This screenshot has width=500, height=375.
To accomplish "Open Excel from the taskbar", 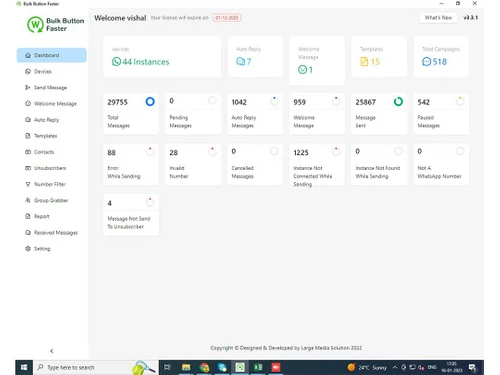I will pos(258,367).
